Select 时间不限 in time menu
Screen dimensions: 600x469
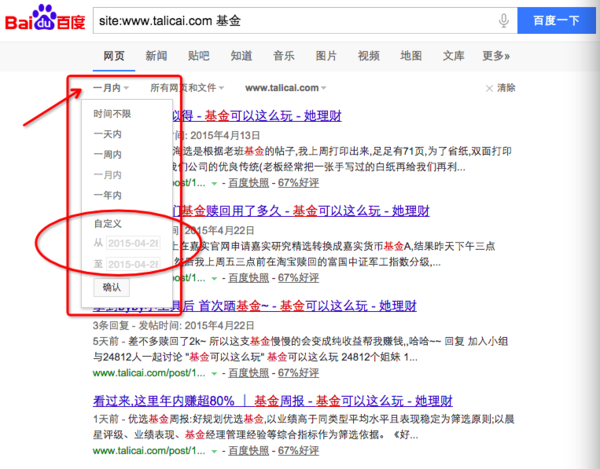[112, 114]
